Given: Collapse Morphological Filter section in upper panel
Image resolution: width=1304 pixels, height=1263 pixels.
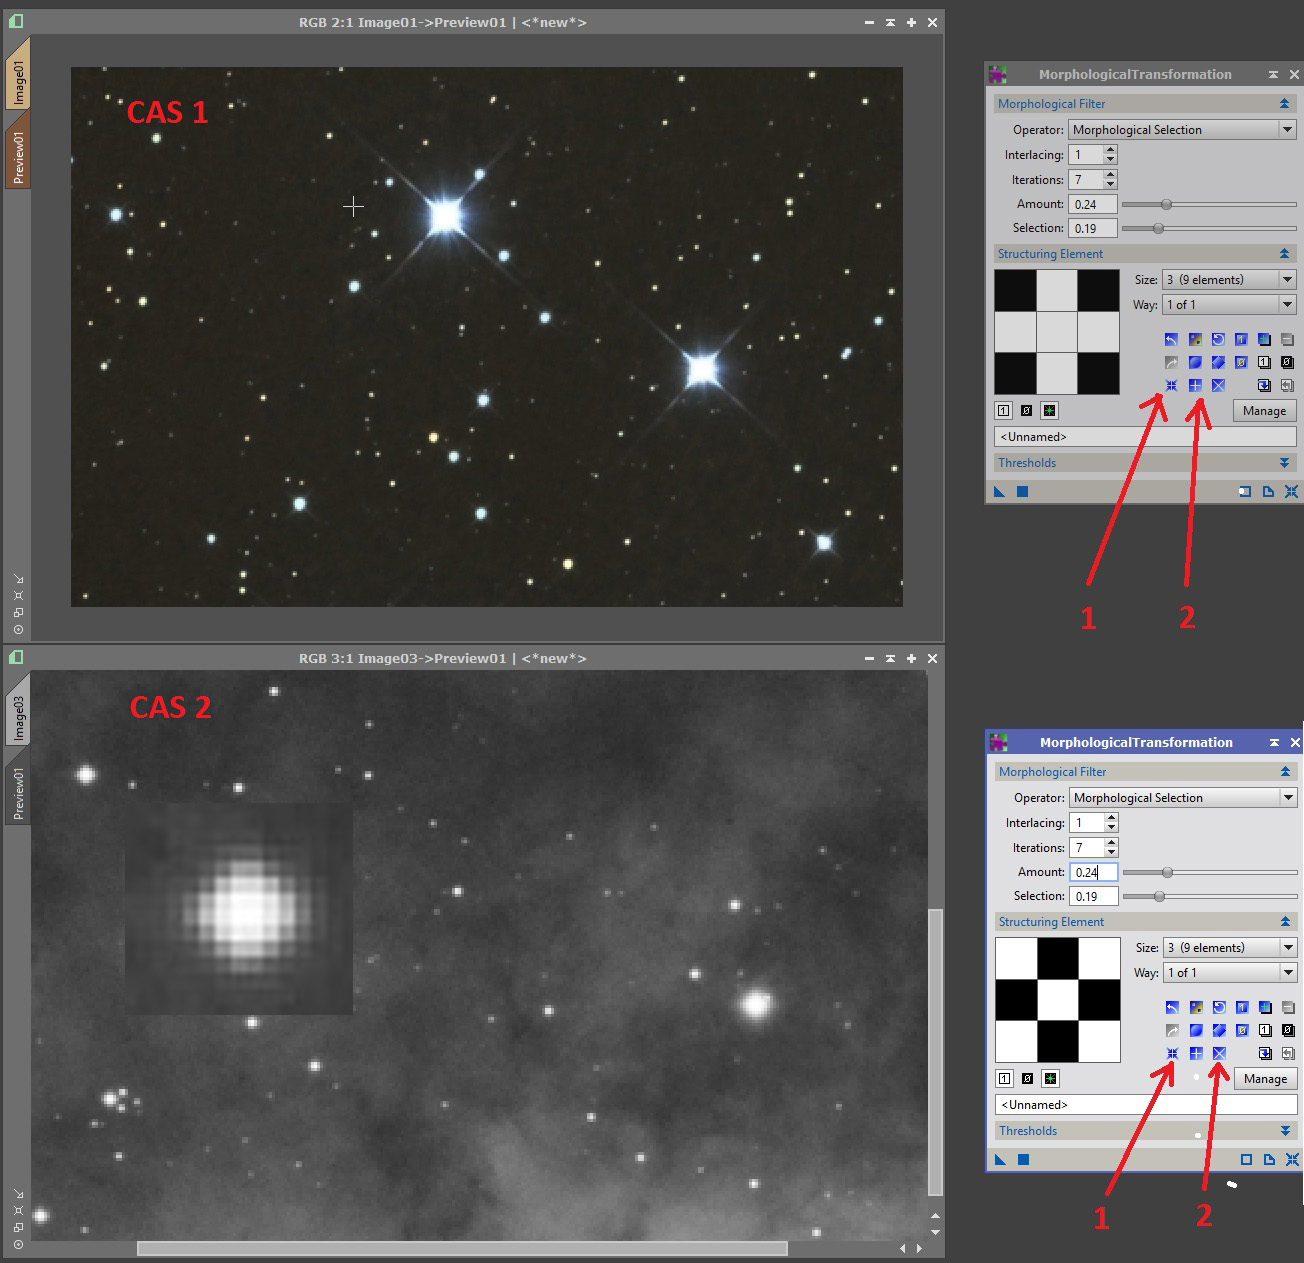Looking at the screenshot, I should click(1284, 104).
